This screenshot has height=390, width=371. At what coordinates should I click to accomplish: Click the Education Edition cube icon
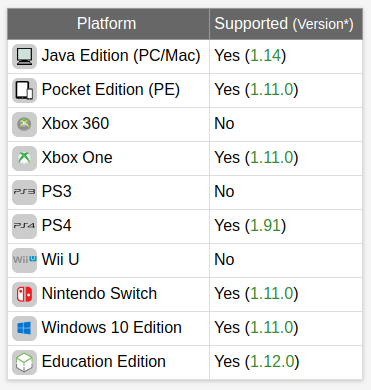pos(24,362)
